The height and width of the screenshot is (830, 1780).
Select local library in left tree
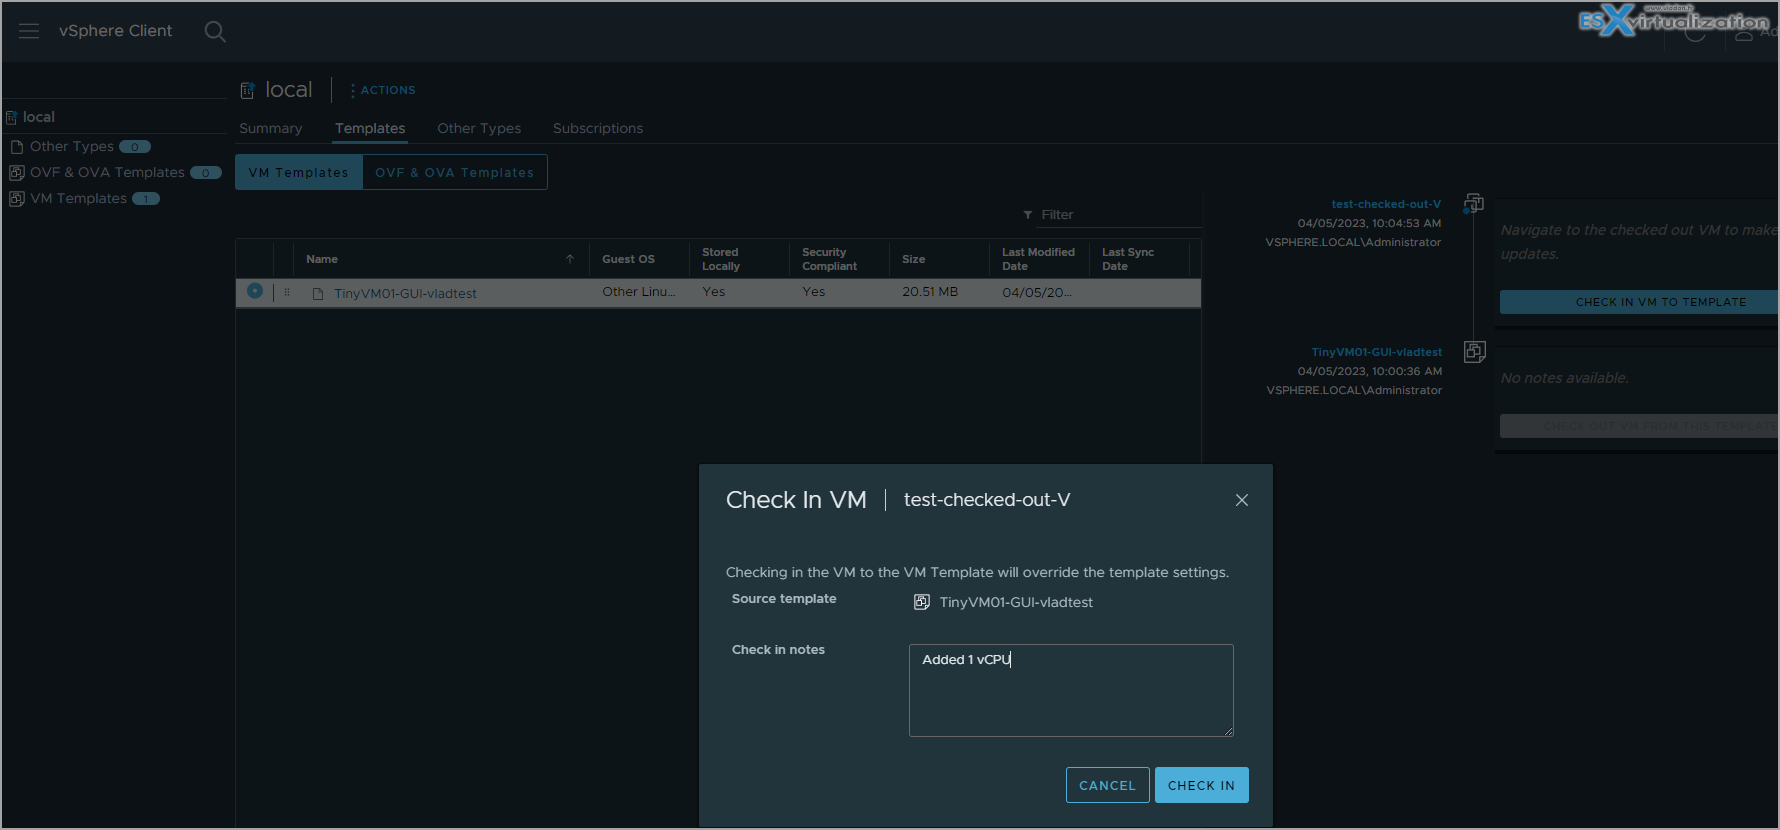pos(39,117)
